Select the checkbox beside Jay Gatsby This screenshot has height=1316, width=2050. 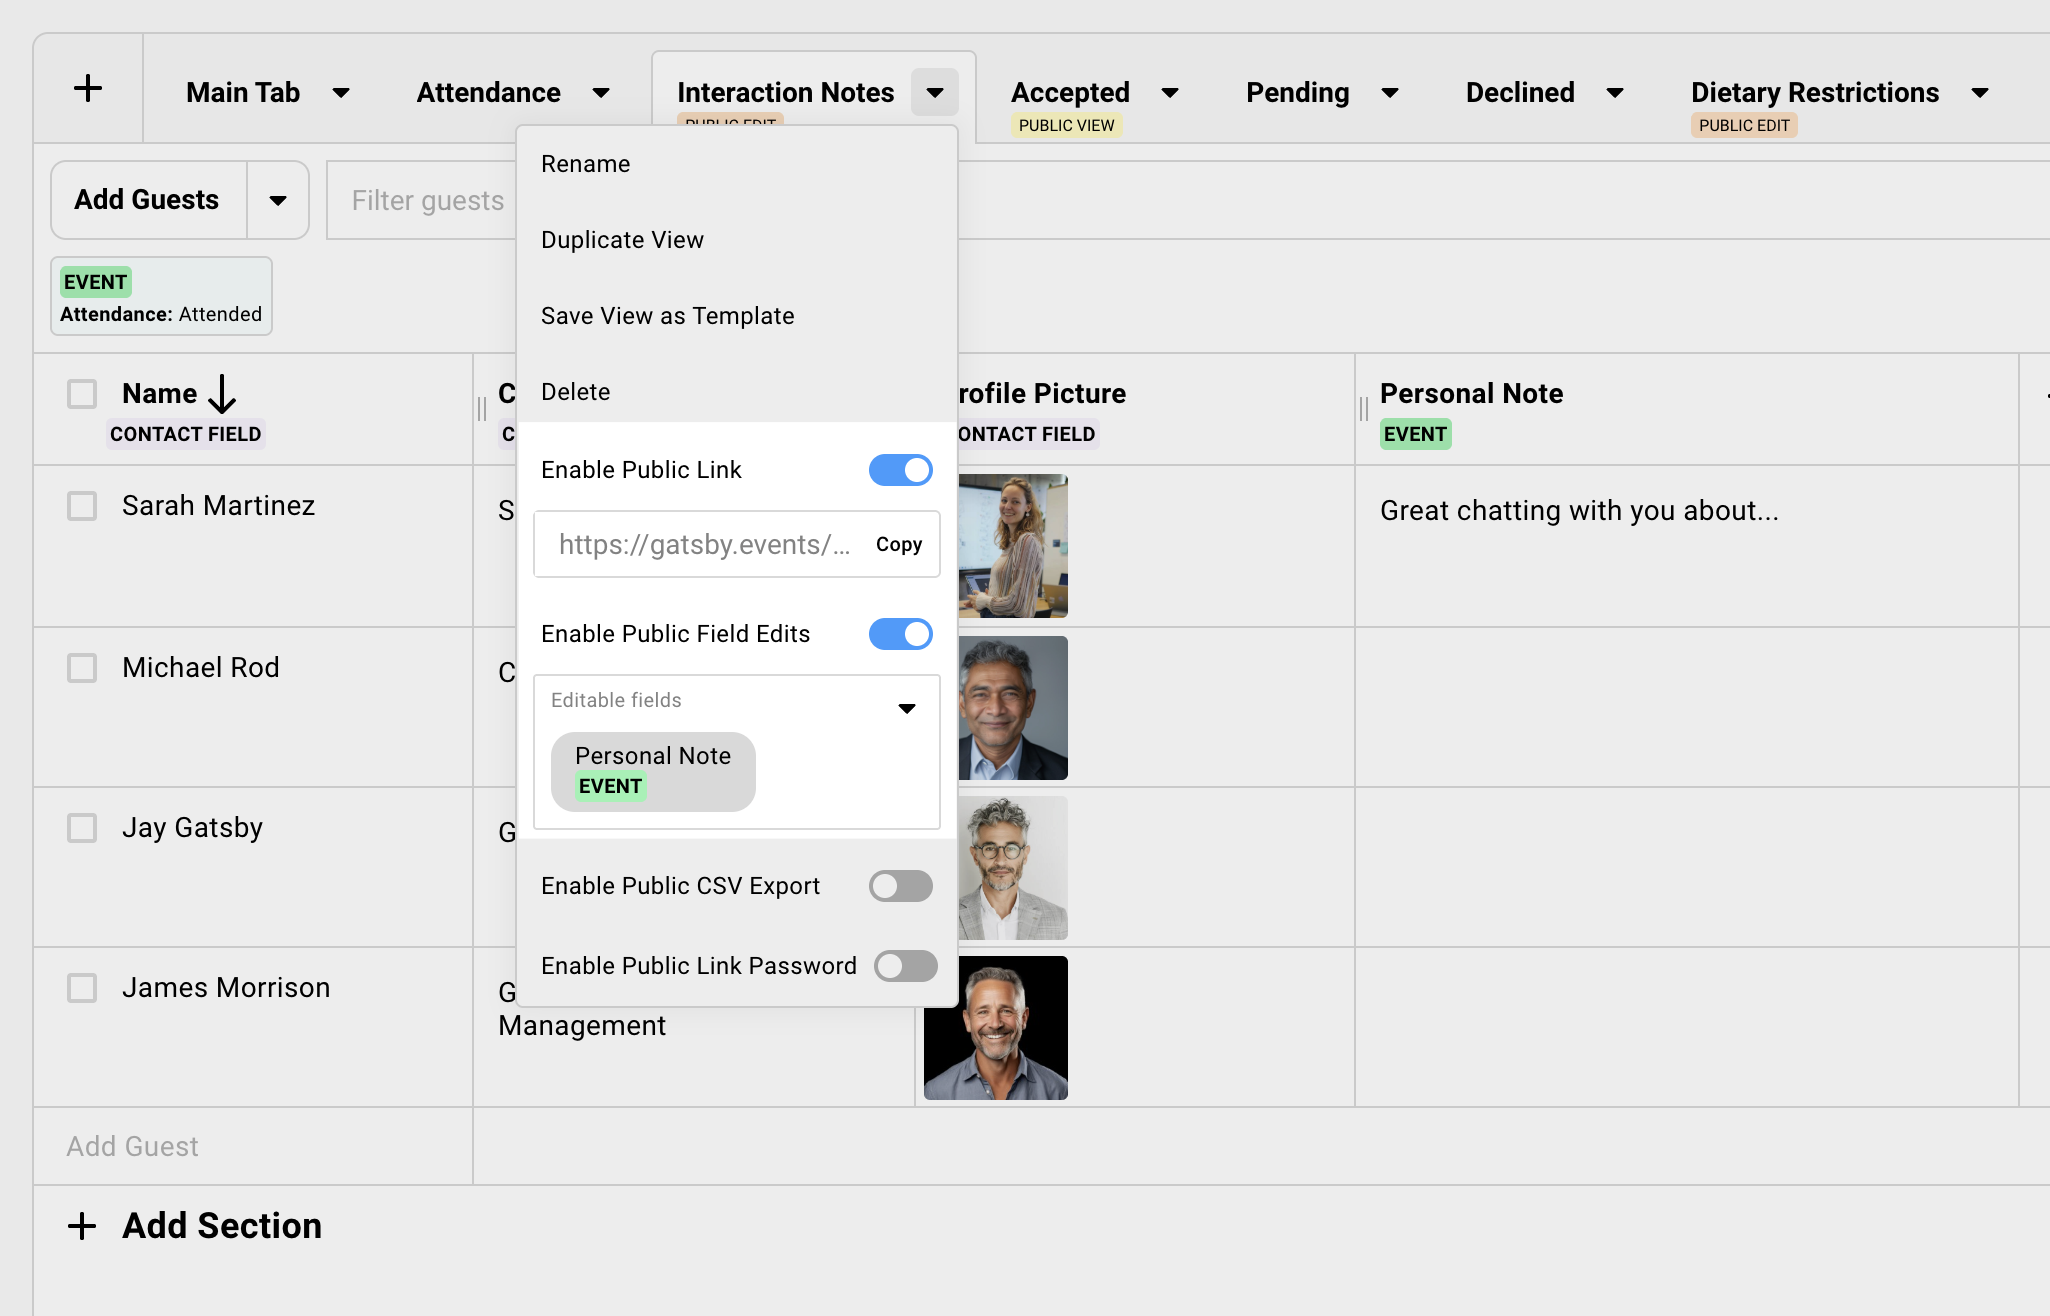tap(81, 828)
